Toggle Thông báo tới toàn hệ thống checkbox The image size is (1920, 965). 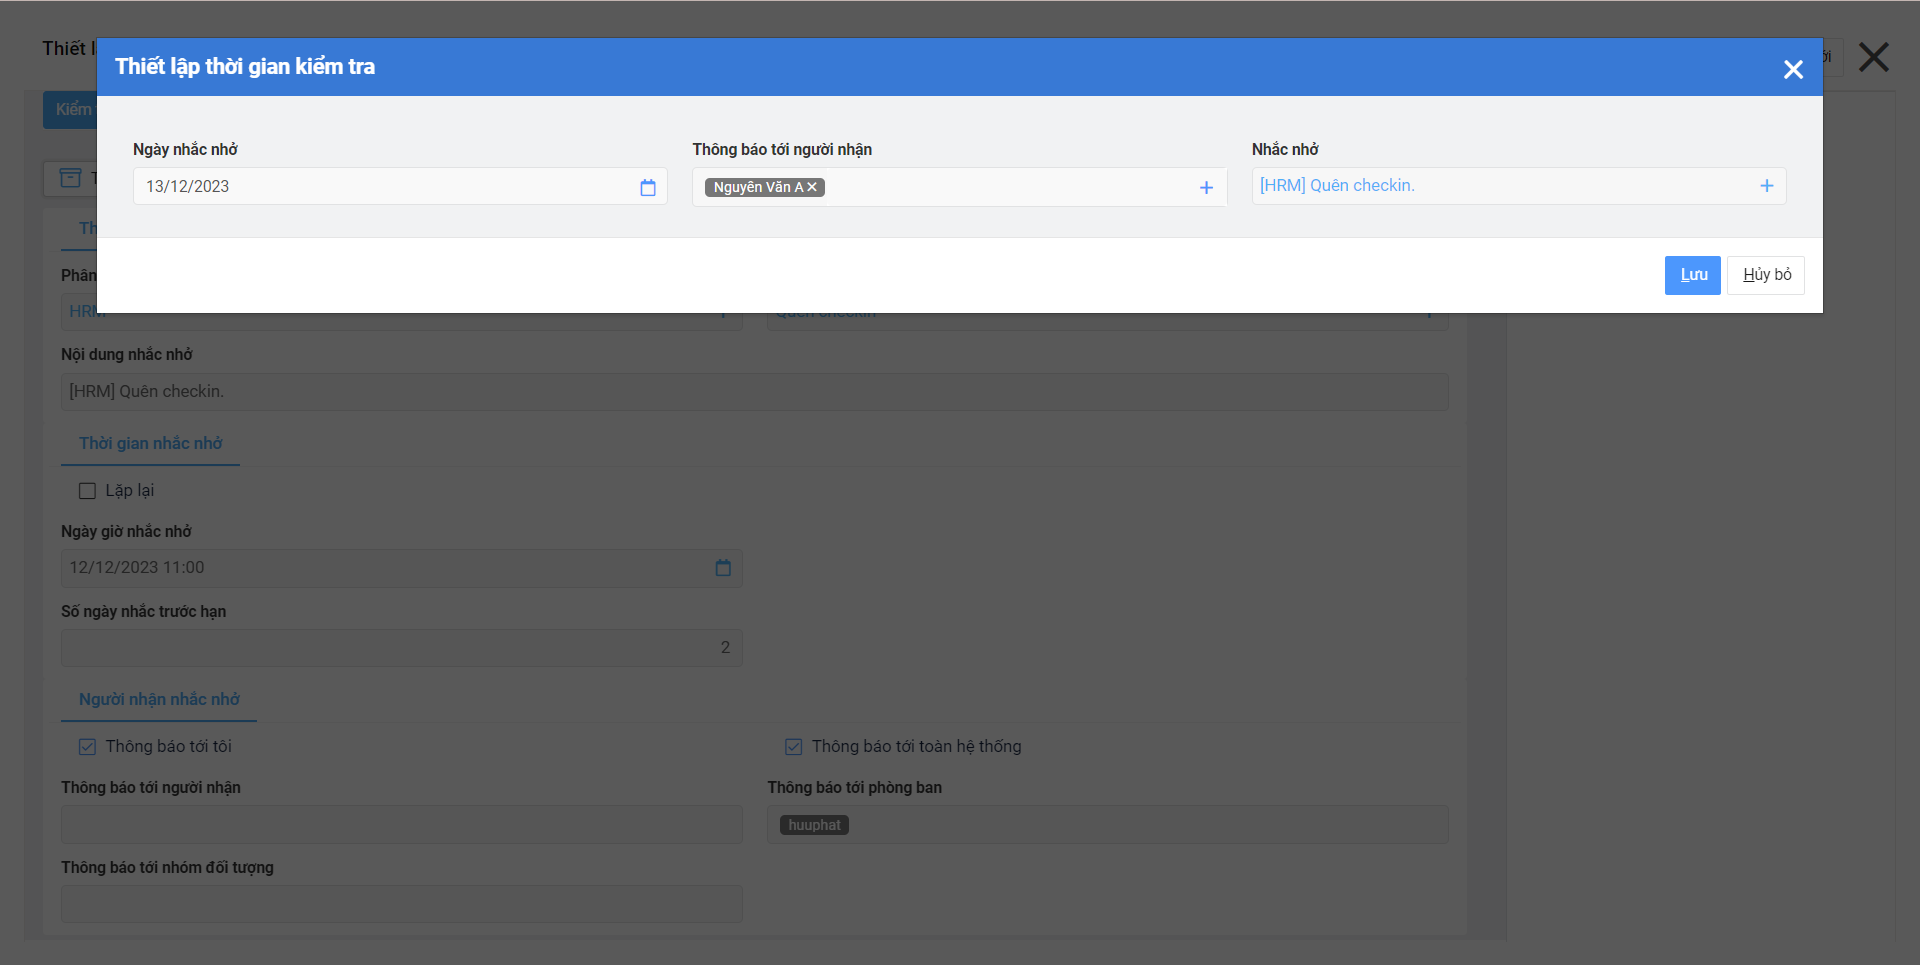(x=794, y=747)
